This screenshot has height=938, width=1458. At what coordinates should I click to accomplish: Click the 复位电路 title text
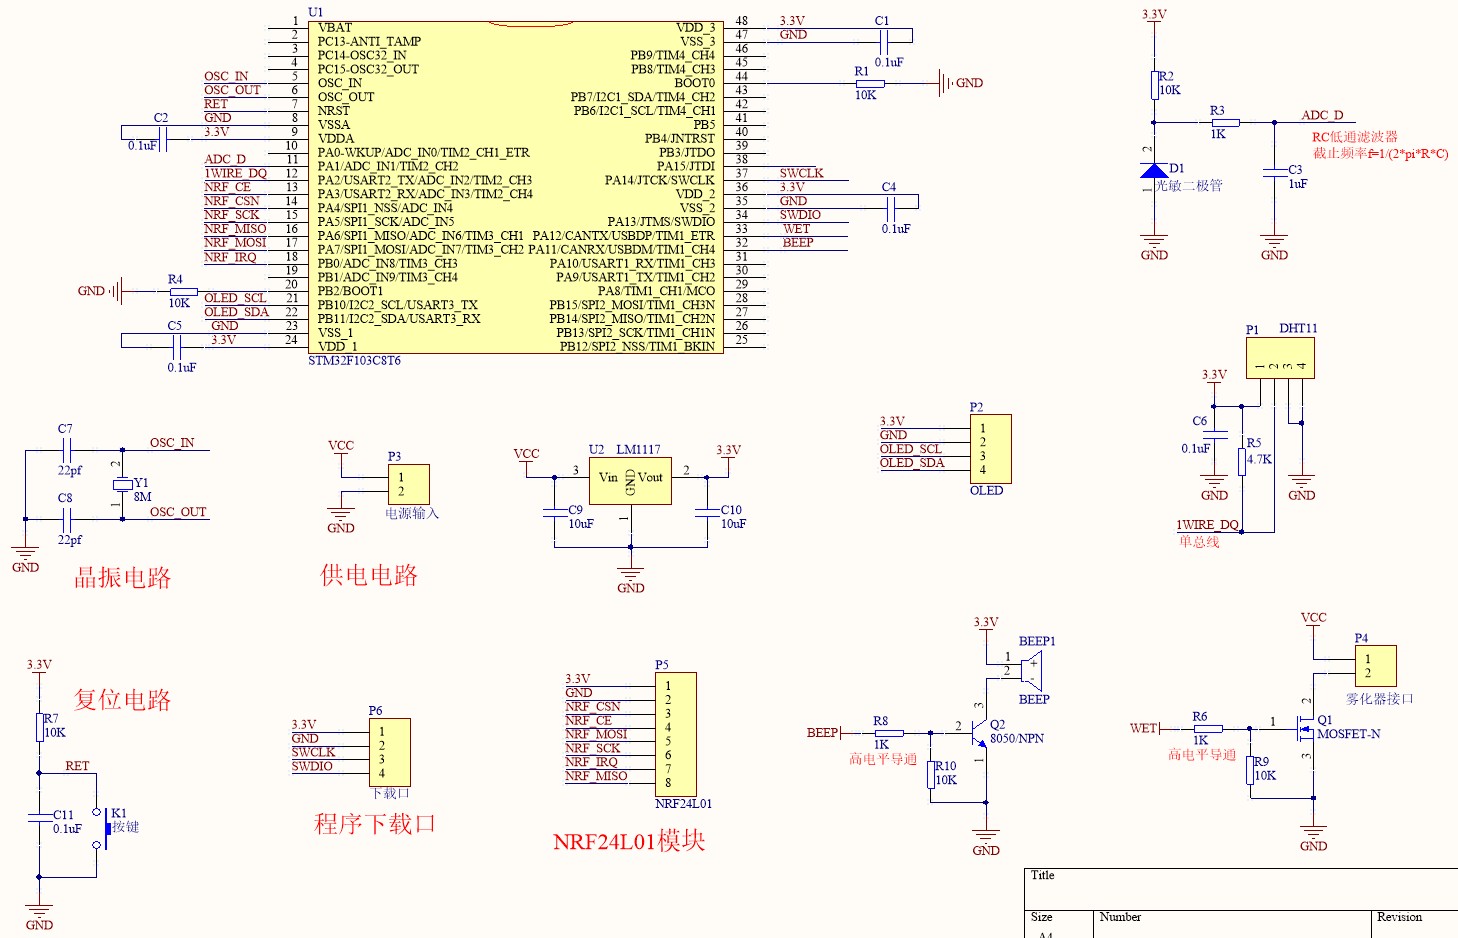pos(122,699)
